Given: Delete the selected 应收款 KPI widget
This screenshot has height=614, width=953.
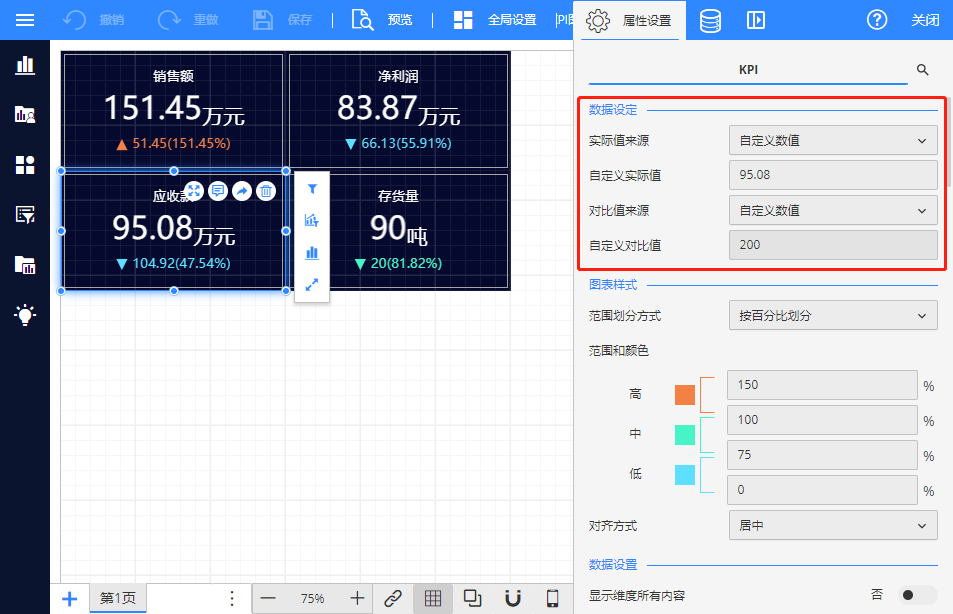Looking at the screenshot, I should coord(265,191).
